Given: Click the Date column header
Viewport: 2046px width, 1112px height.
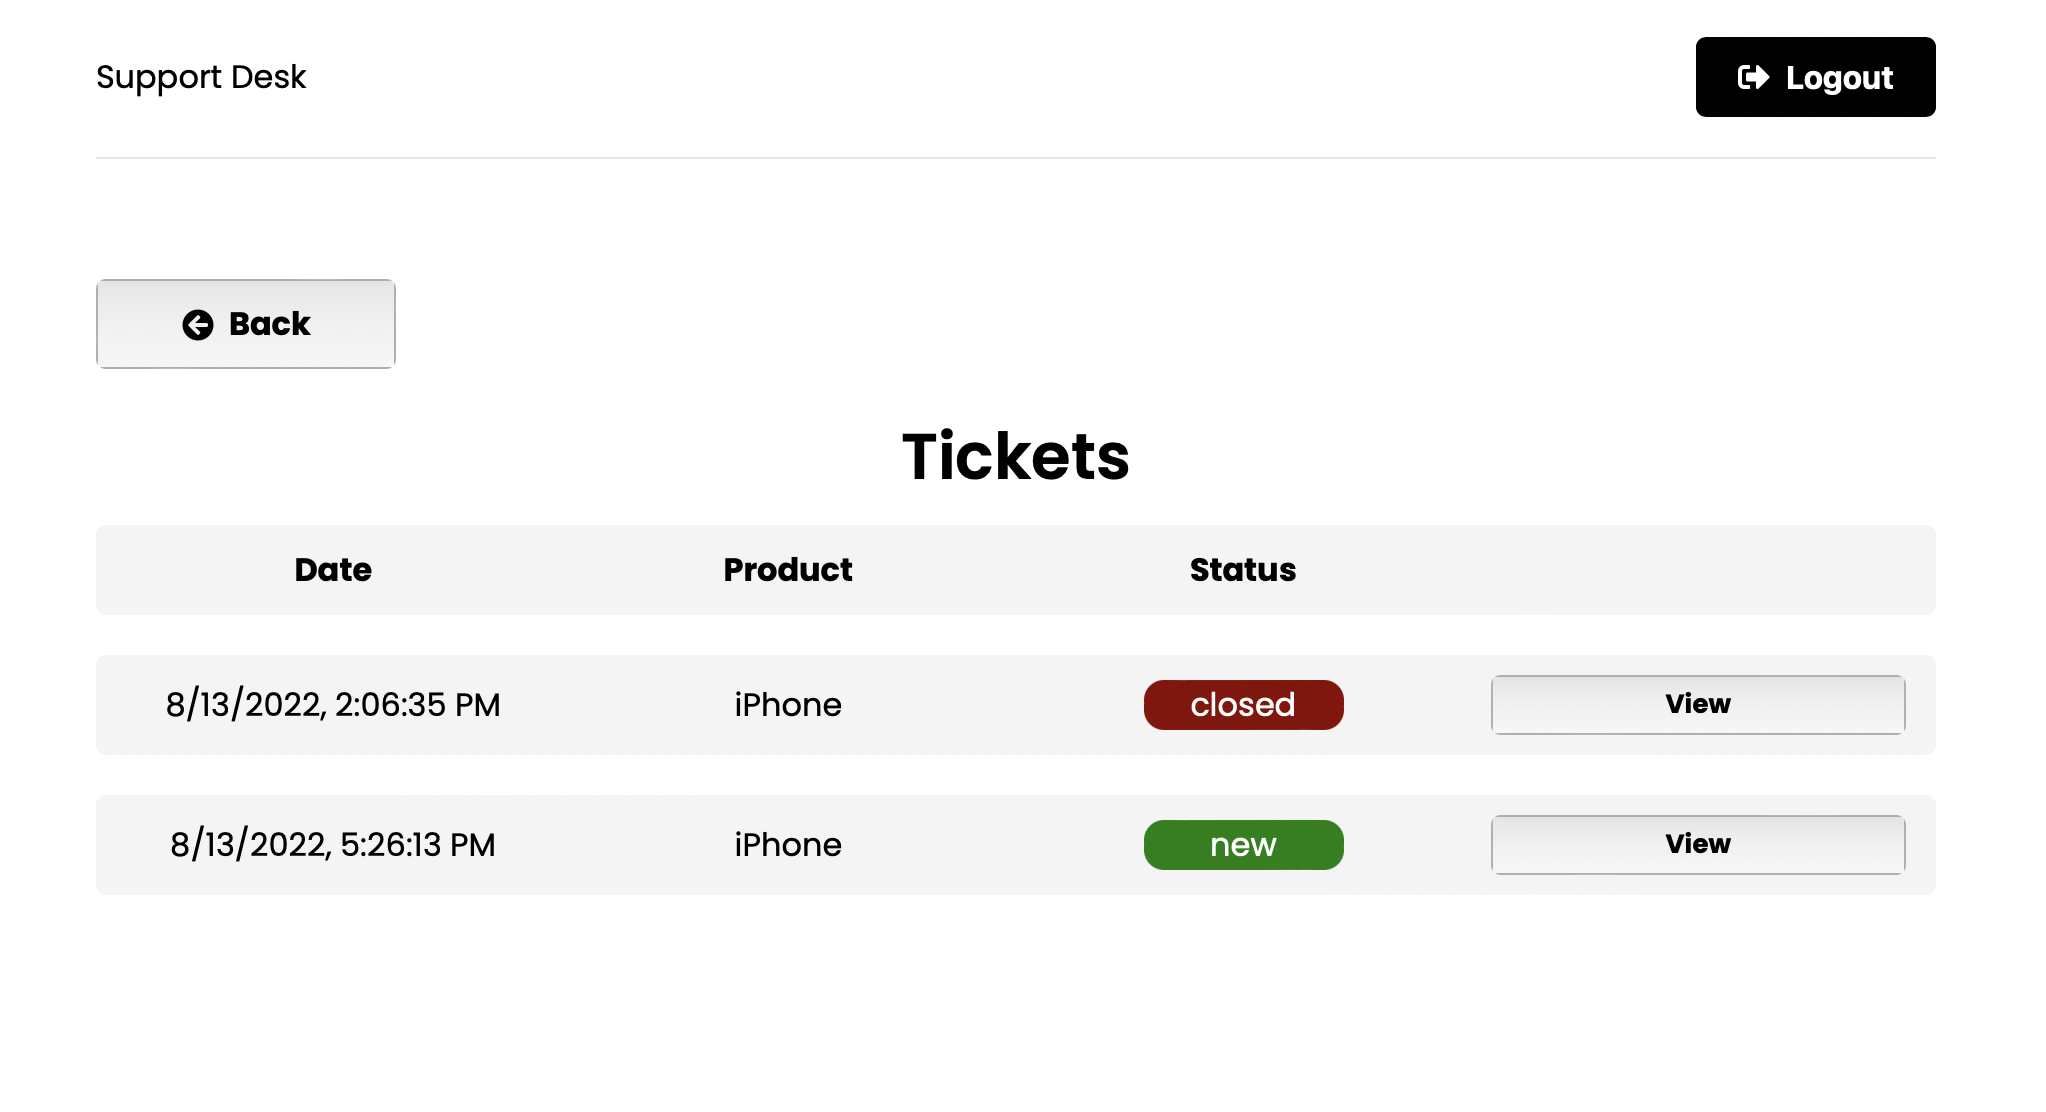Looking at the screenshot, I should (333, 570).
